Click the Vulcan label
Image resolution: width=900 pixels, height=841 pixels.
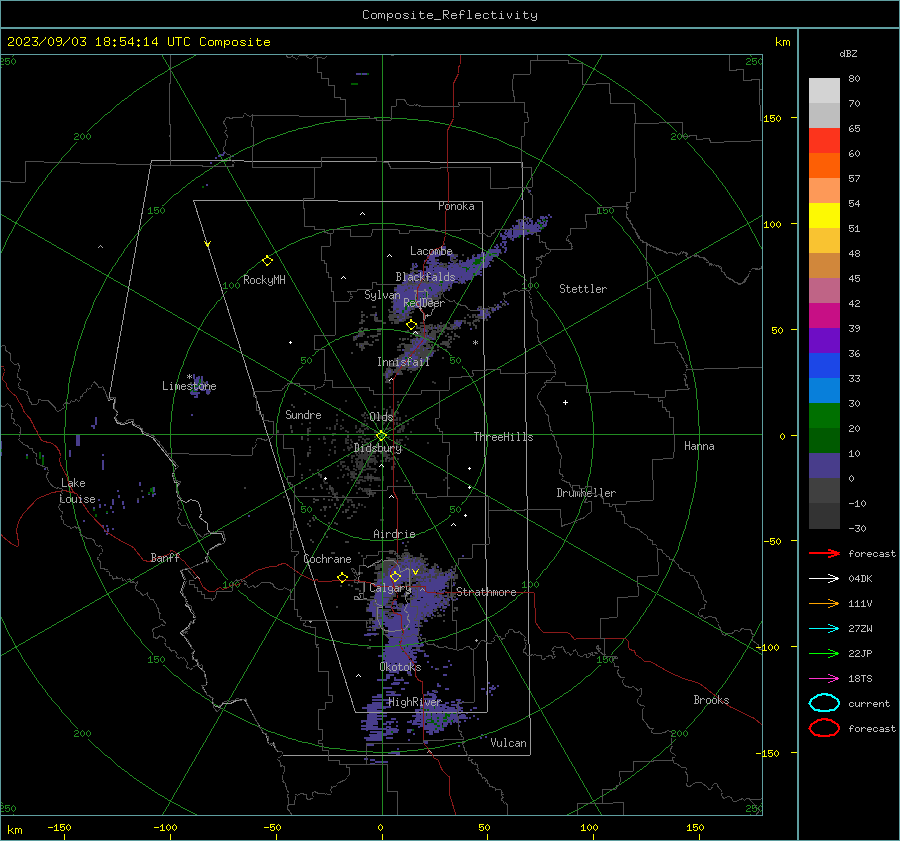[508, 743]
